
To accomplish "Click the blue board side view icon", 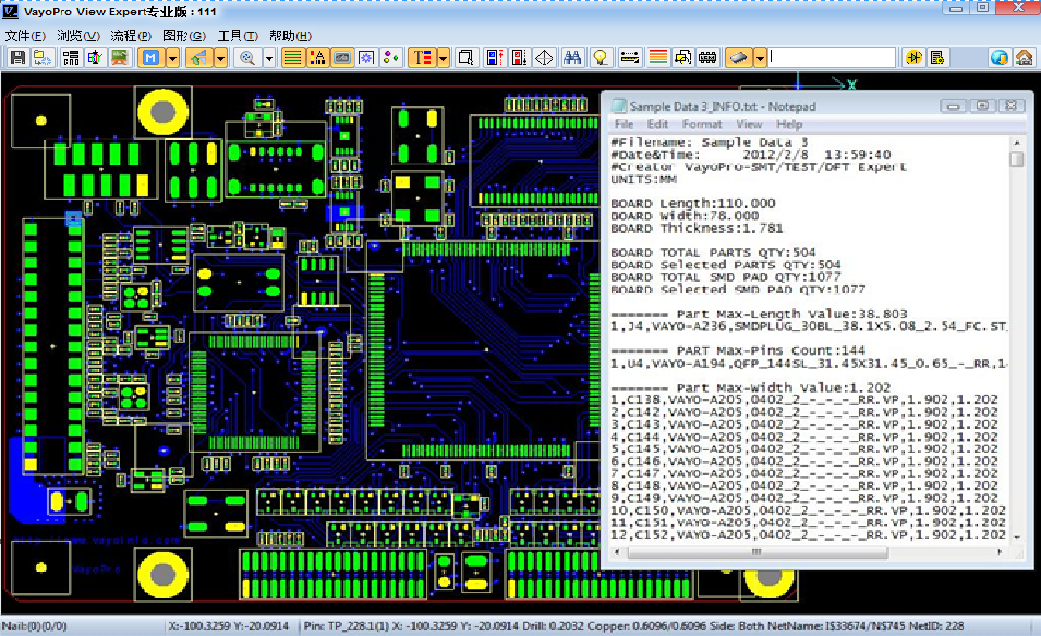I will pyautogui.click(x=494, y=58).
